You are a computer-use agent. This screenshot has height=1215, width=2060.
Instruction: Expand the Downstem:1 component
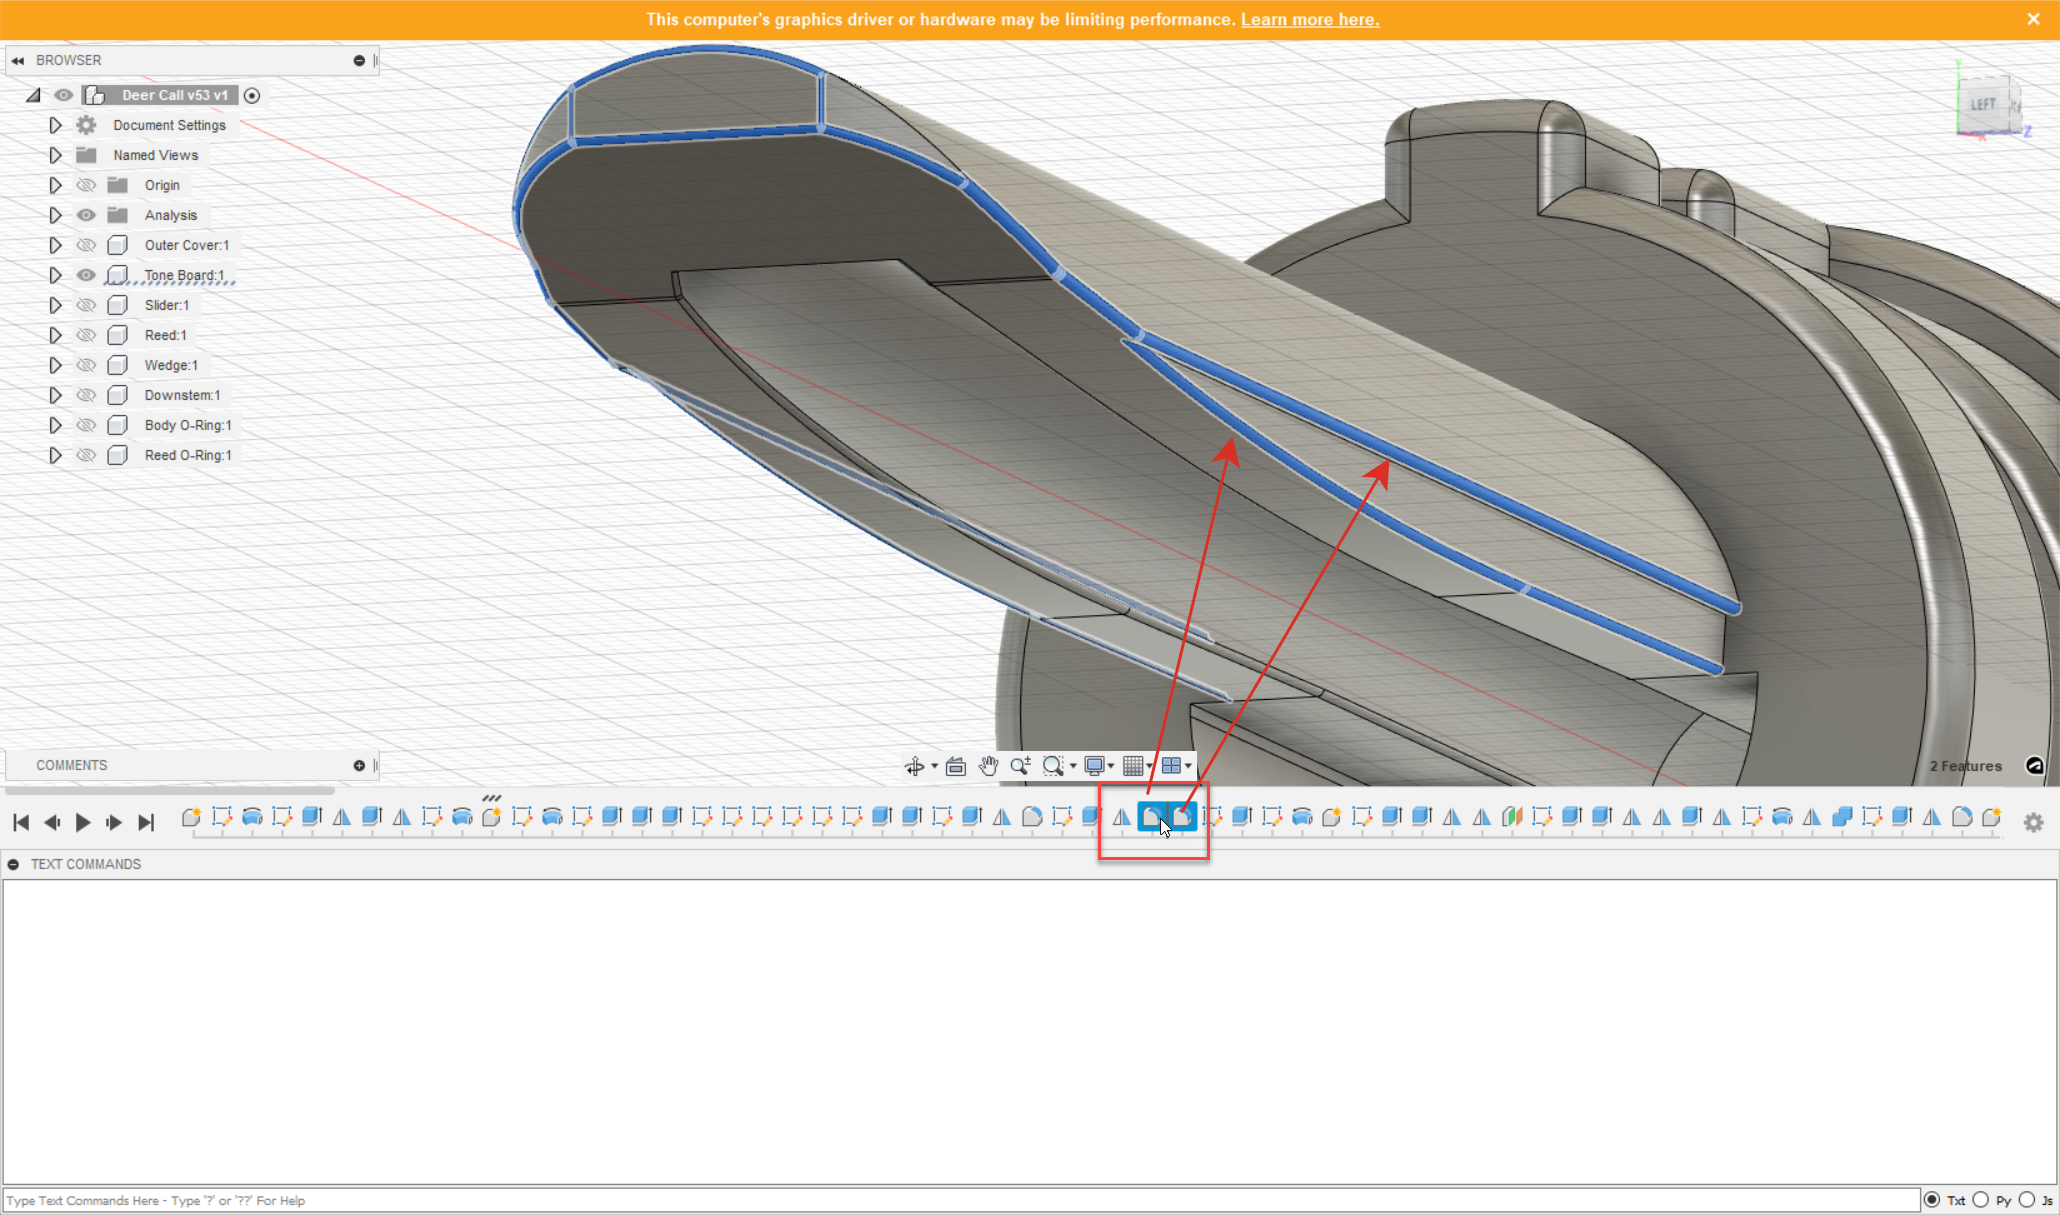56,395
